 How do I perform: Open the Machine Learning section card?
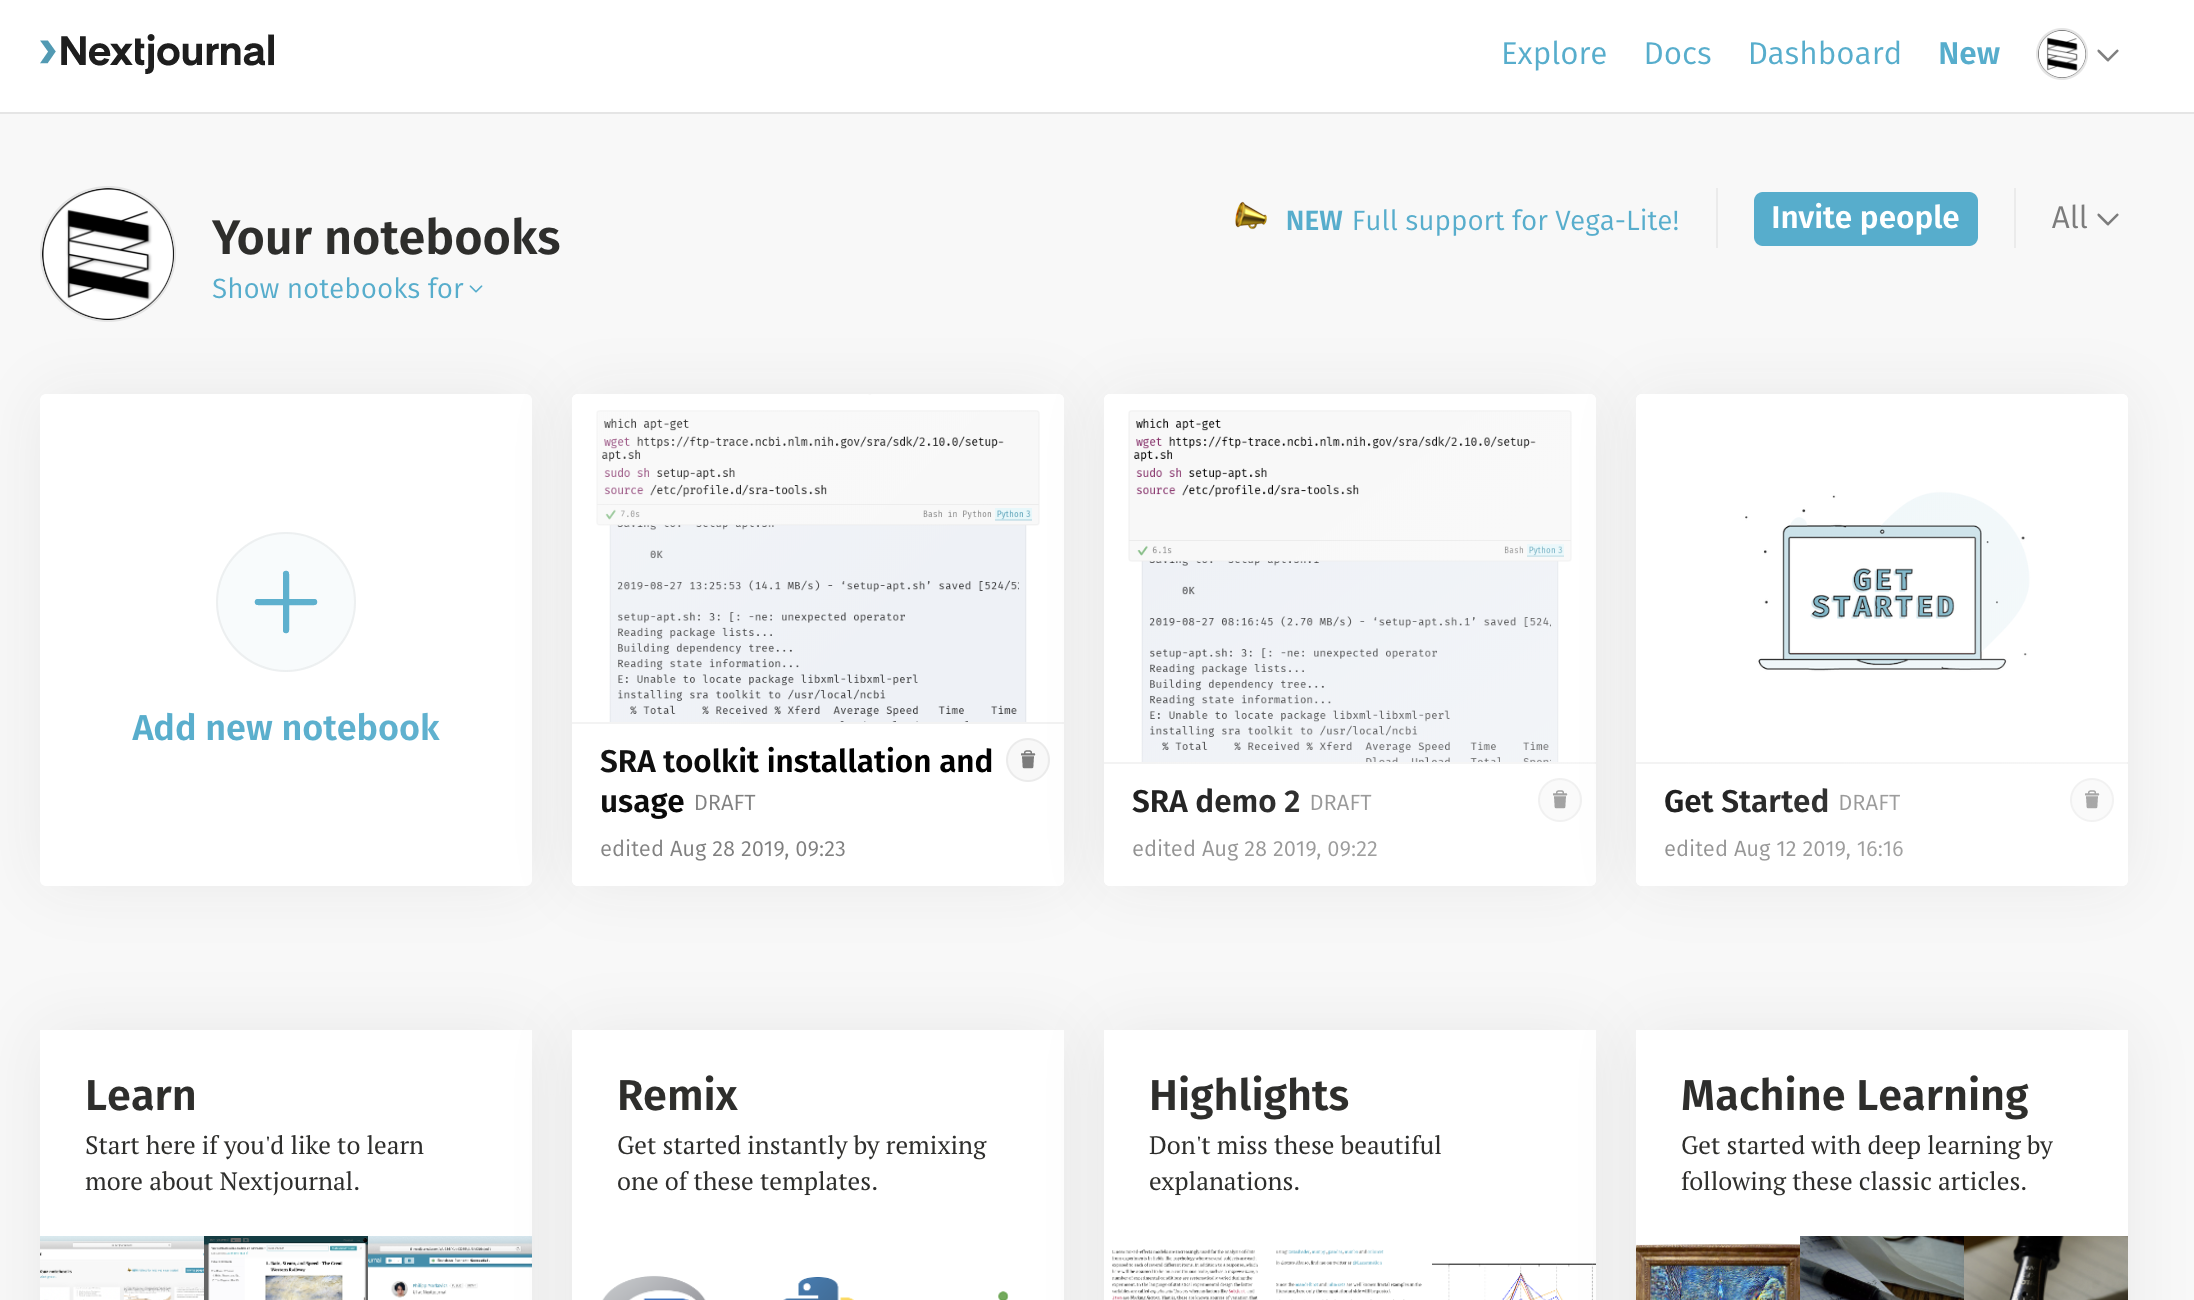tap(1882, 1165)
